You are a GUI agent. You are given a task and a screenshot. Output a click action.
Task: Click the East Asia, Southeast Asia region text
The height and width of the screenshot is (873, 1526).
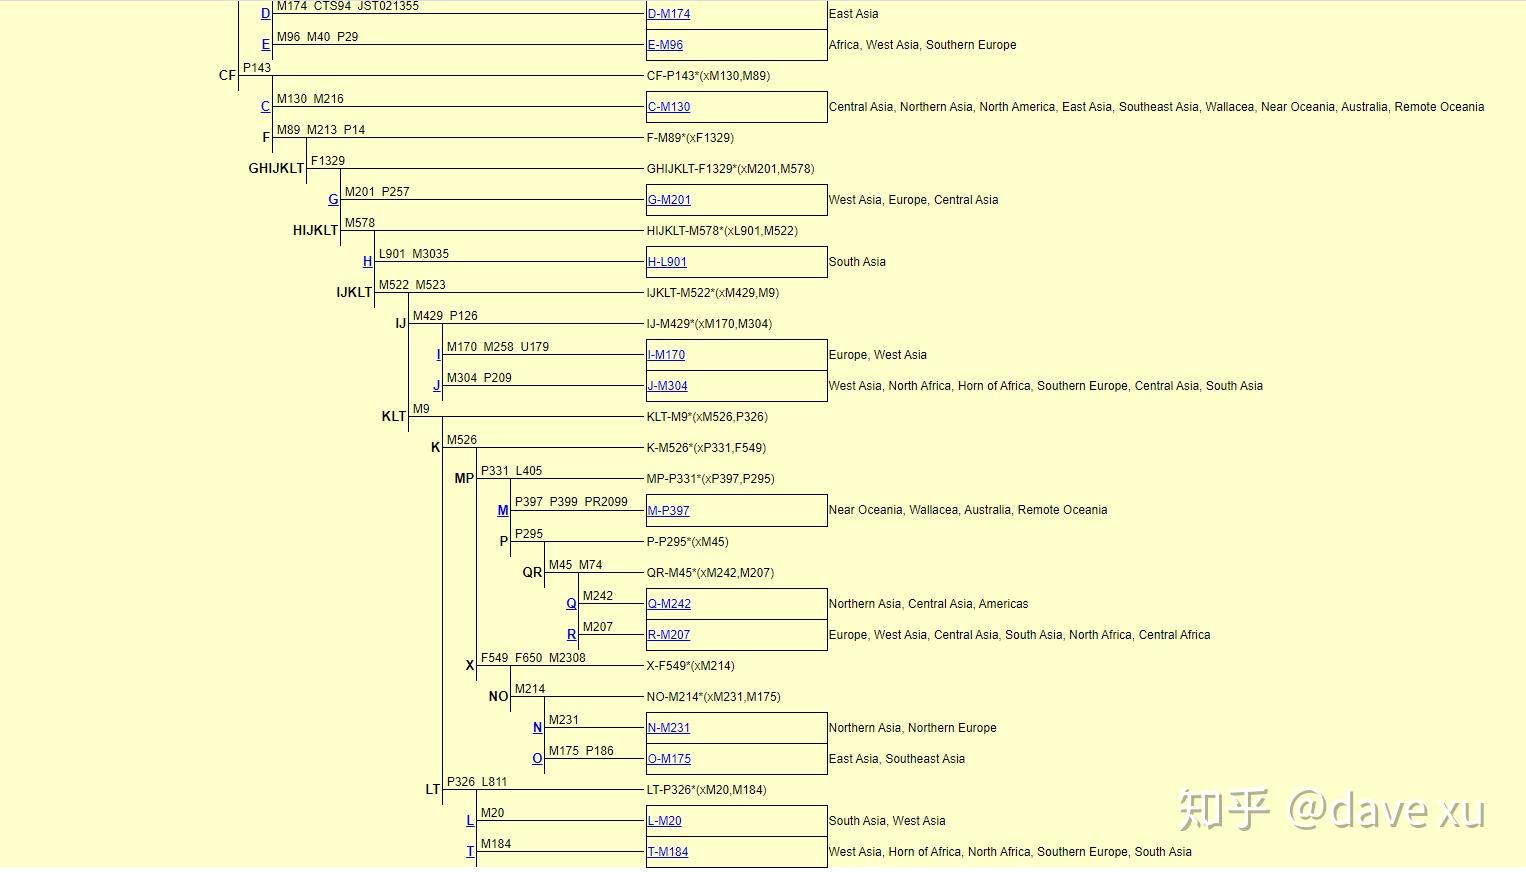(897, 759)
